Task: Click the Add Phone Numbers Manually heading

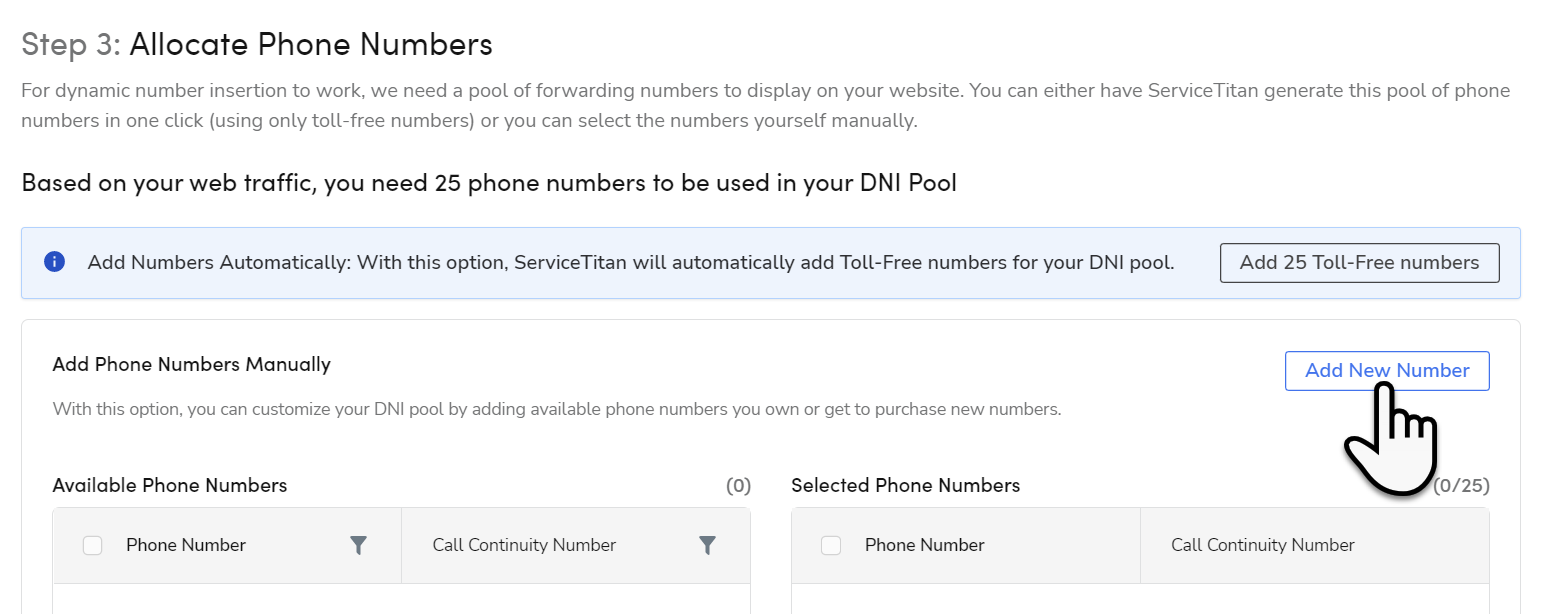Action: click(191, 364)
